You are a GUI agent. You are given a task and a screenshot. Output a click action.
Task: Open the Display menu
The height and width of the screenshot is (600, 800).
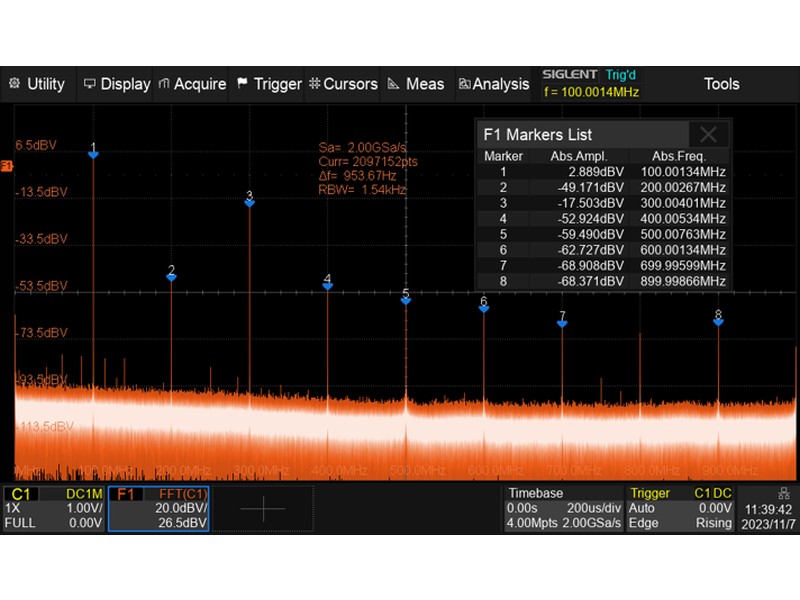coord(117,84)
